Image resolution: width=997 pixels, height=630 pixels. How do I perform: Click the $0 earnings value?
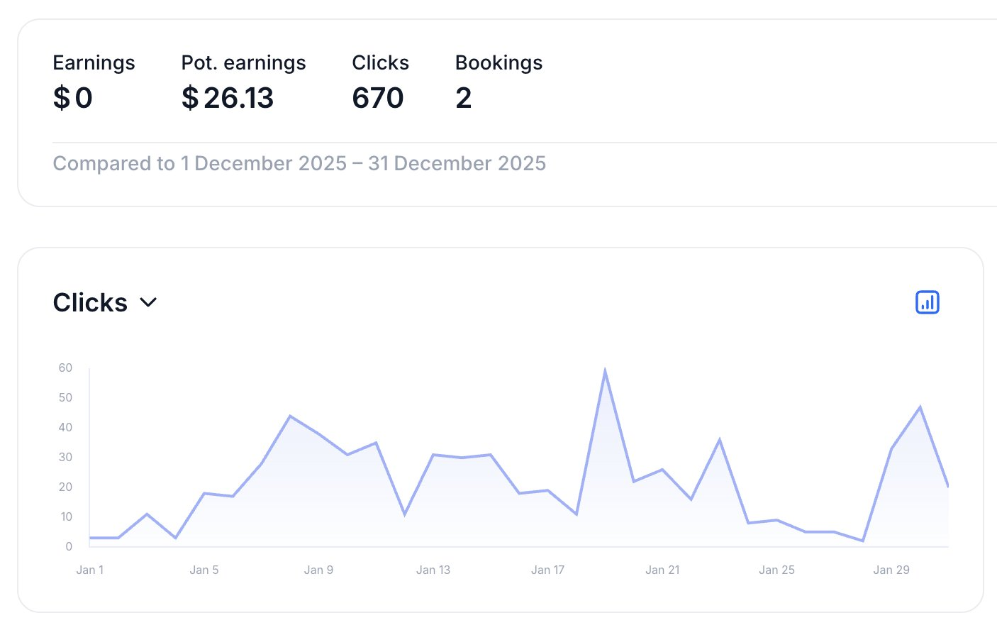(x=73, y=98)
